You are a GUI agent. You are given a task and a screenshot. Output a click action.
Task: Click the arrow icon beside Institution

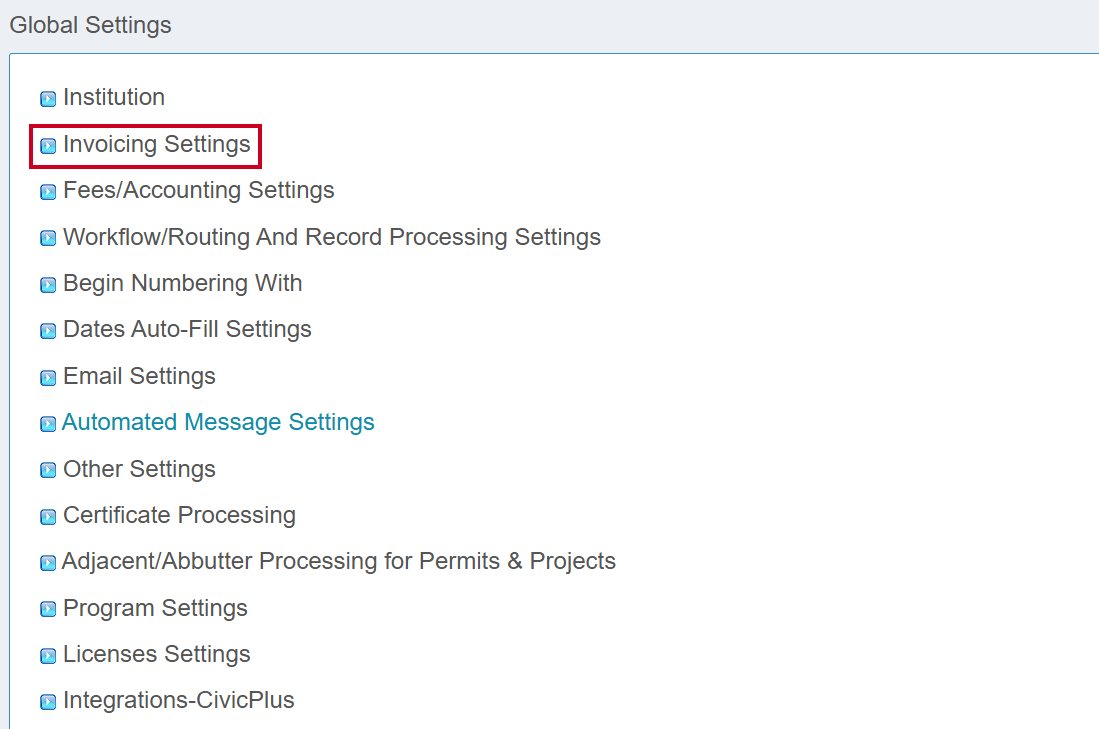pyautogui.click(x=48, y=99)
